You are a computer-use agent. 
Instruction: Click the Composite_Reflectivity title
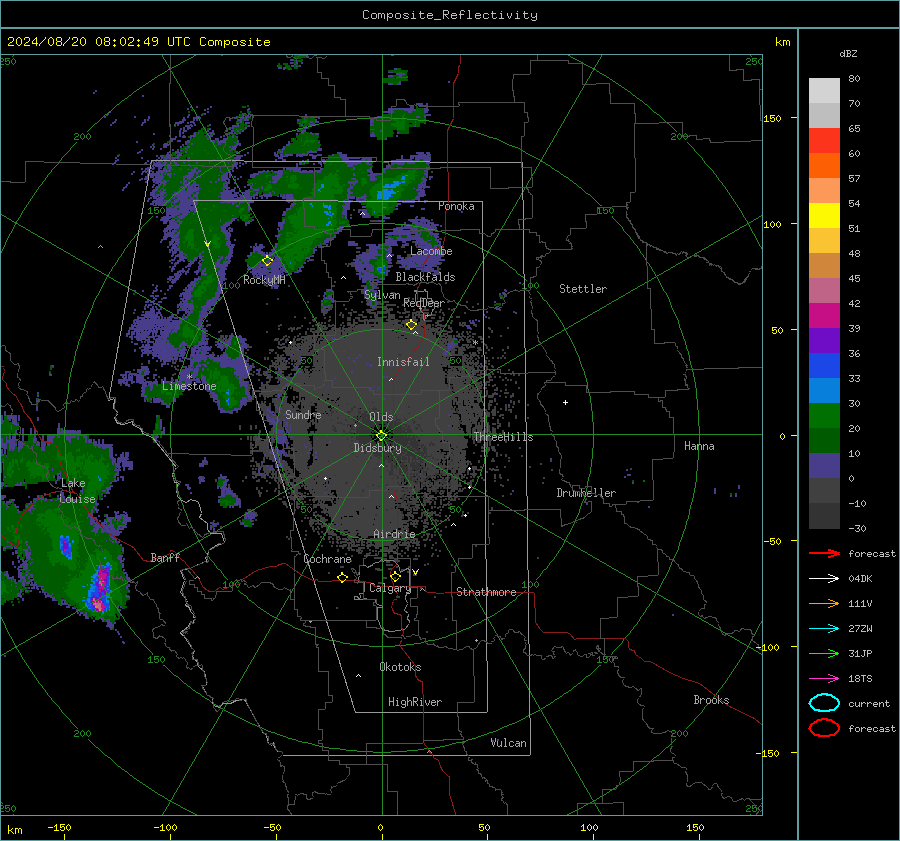450,15
